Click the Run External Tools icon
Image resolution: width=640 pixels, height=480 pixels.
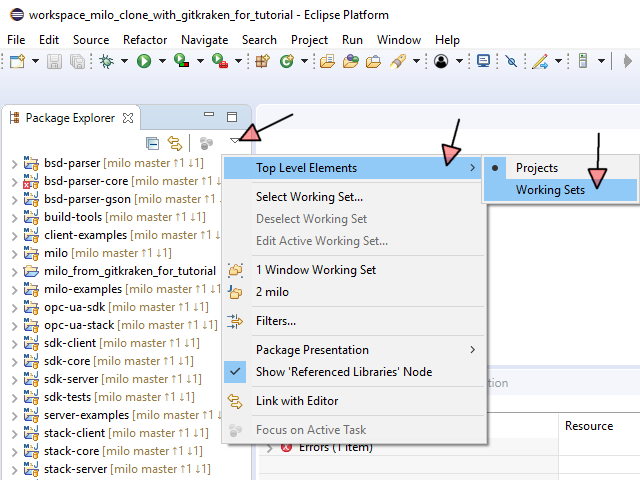(x=220, y=61)
